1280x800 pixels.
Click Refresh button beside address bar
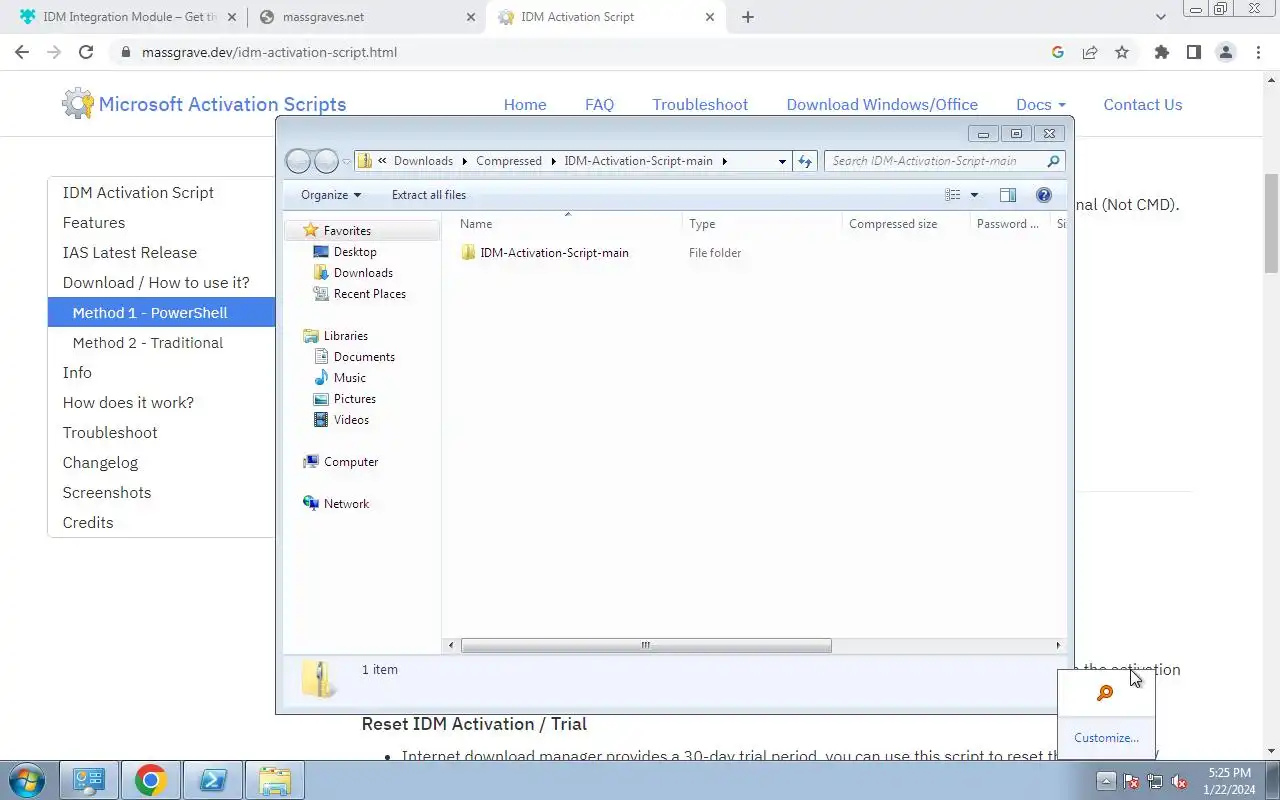[x=805, y=161]
